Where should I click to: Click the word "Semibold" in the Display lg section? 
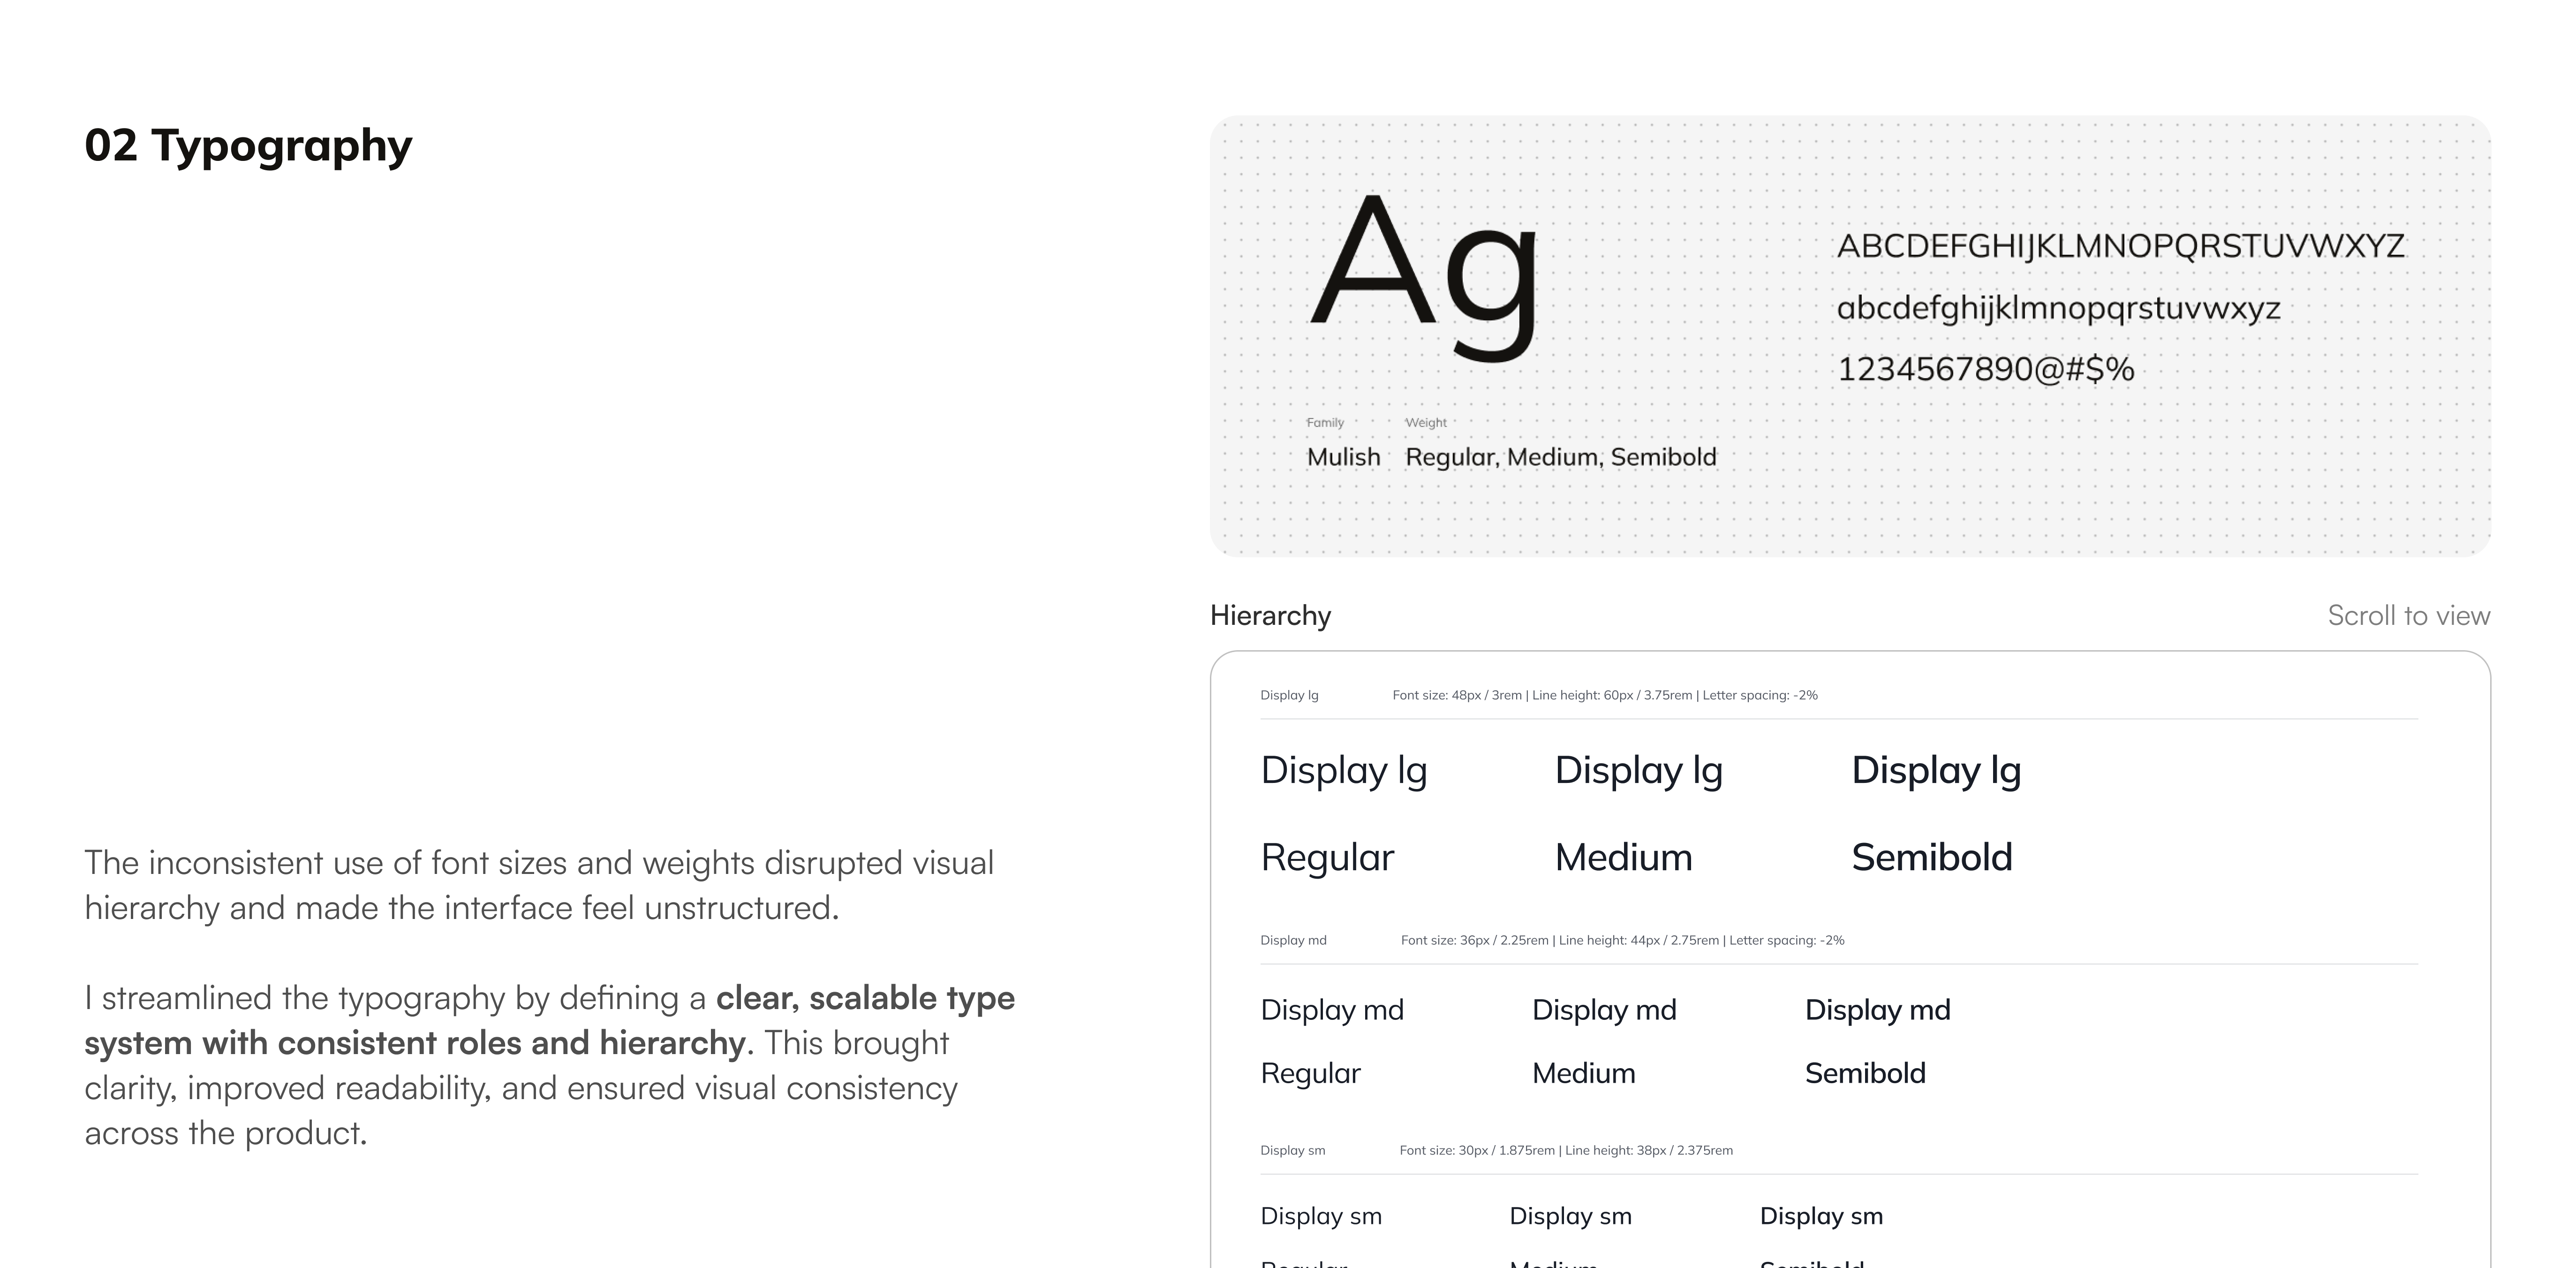click(x=1932, y=858)
